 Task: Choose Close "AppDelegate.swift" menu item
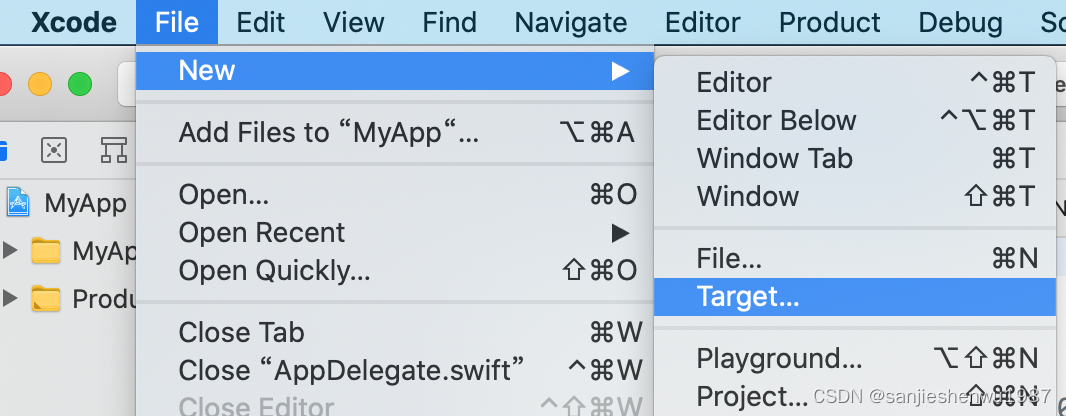coord(395,370)
